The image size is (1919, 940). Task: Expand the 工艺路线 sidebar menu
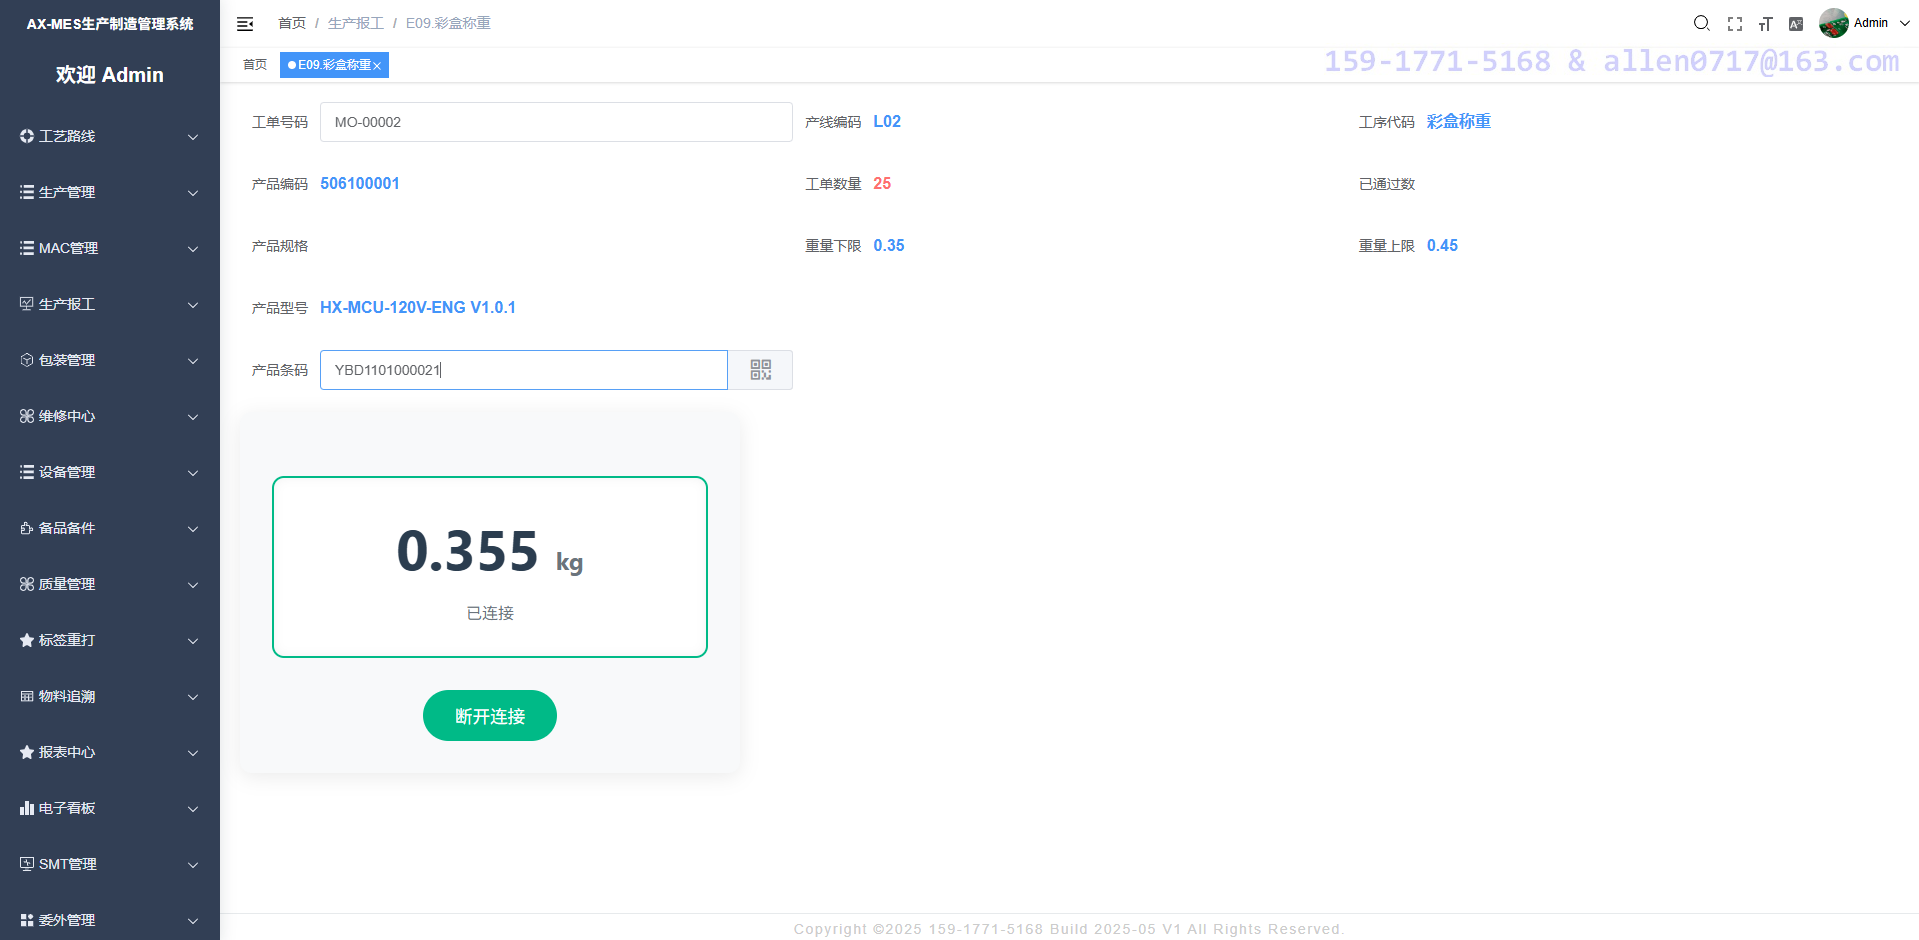[109, 136]
